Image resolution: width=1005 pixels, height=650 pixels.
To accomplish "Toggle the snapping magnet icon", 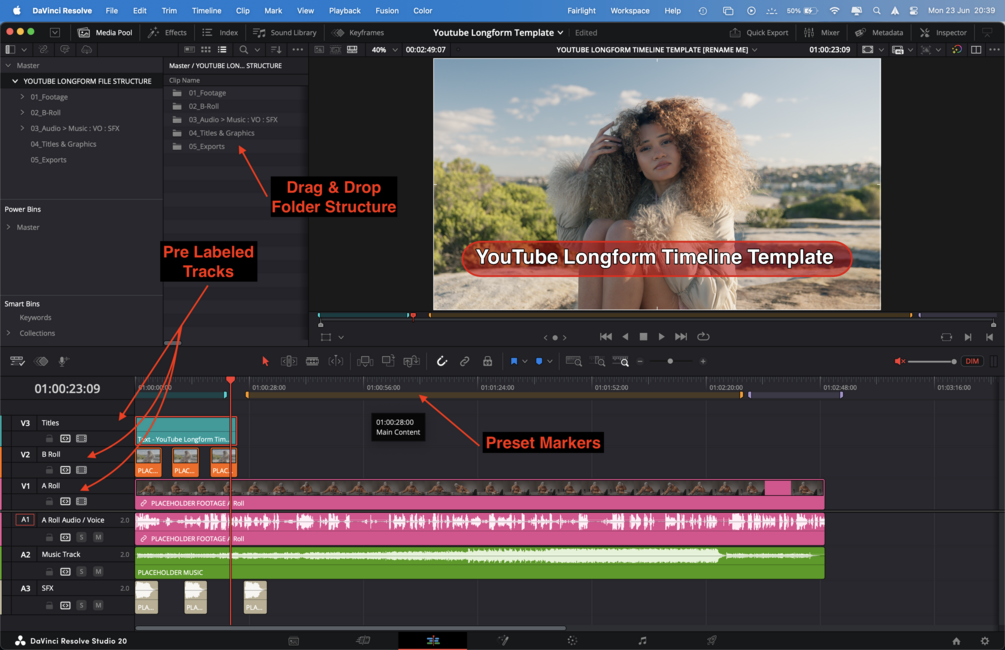I will coord(442,362).
